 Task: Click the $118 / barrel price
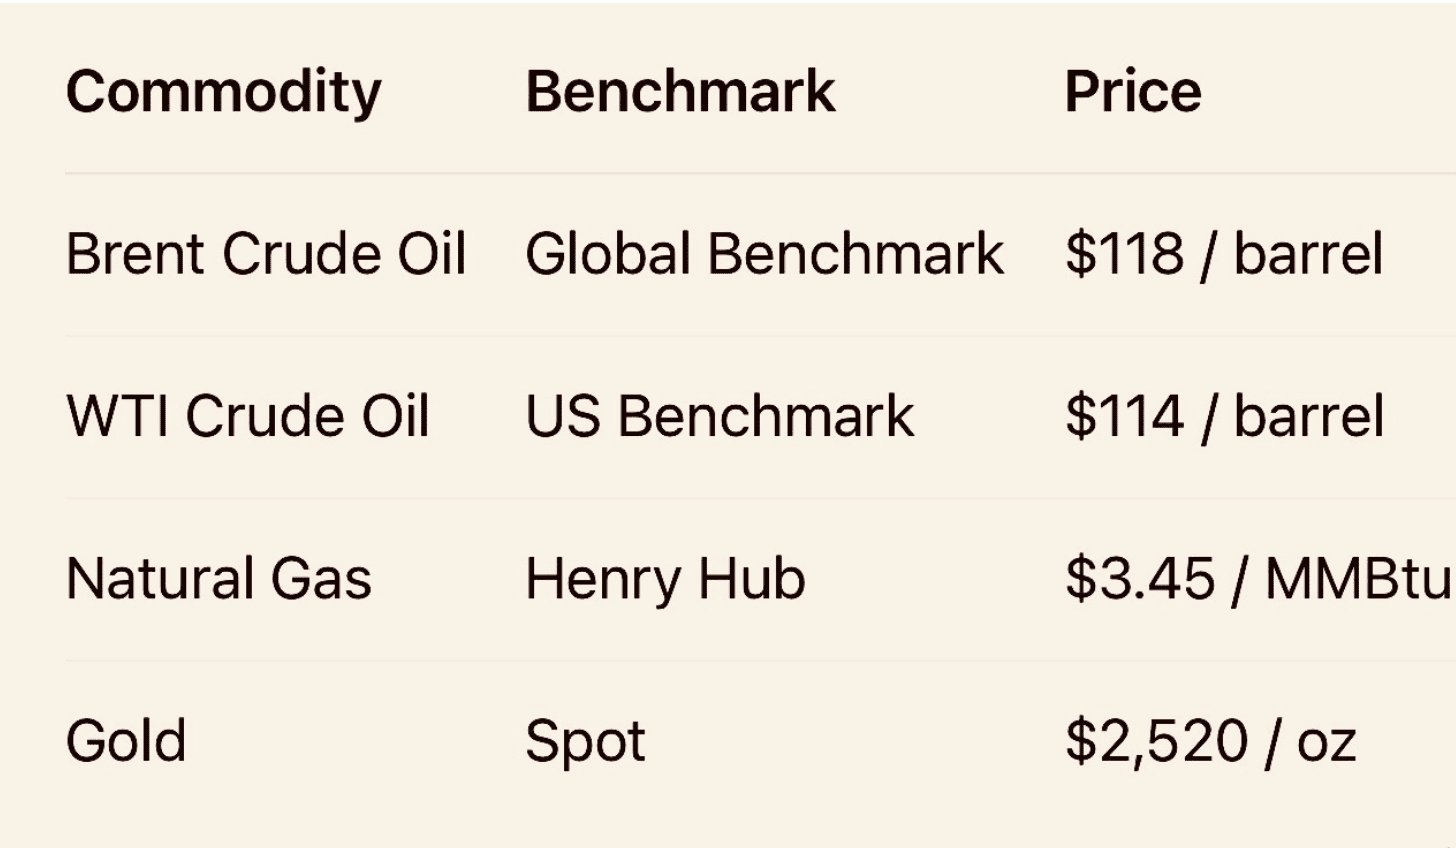click(x=1224, y=254)
